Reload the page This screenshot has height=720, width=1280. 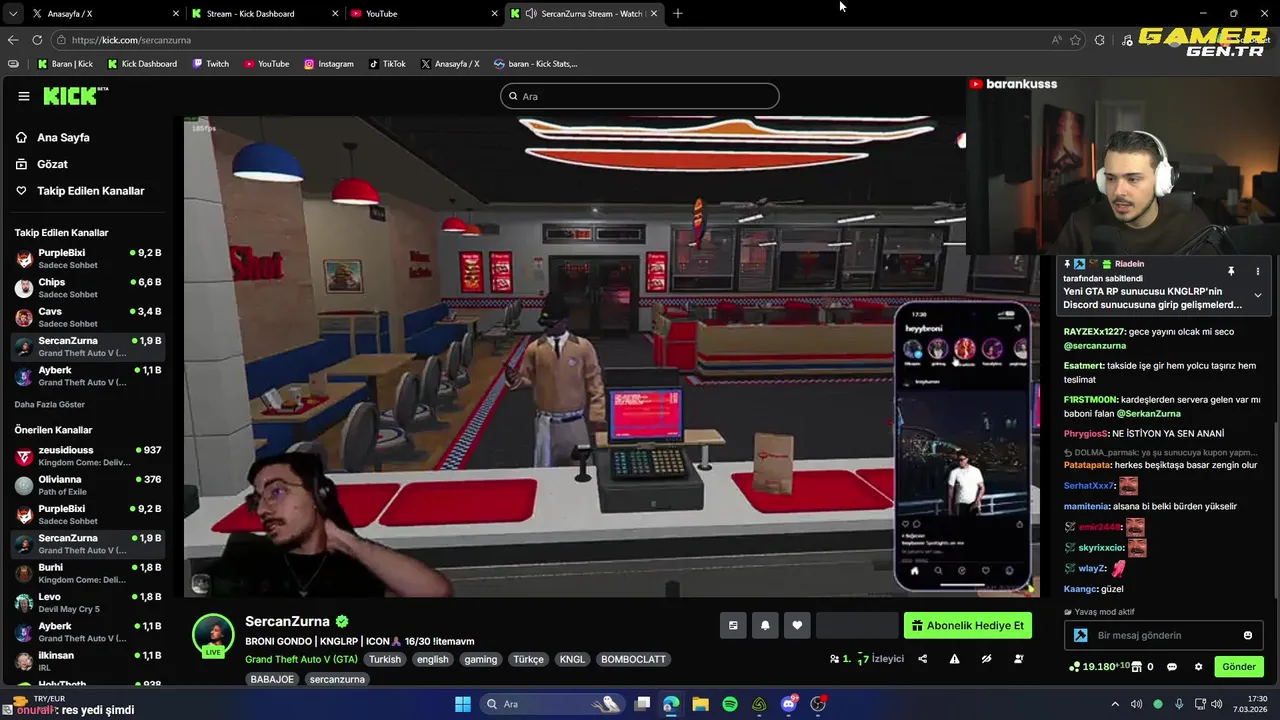tap(37, 40)
